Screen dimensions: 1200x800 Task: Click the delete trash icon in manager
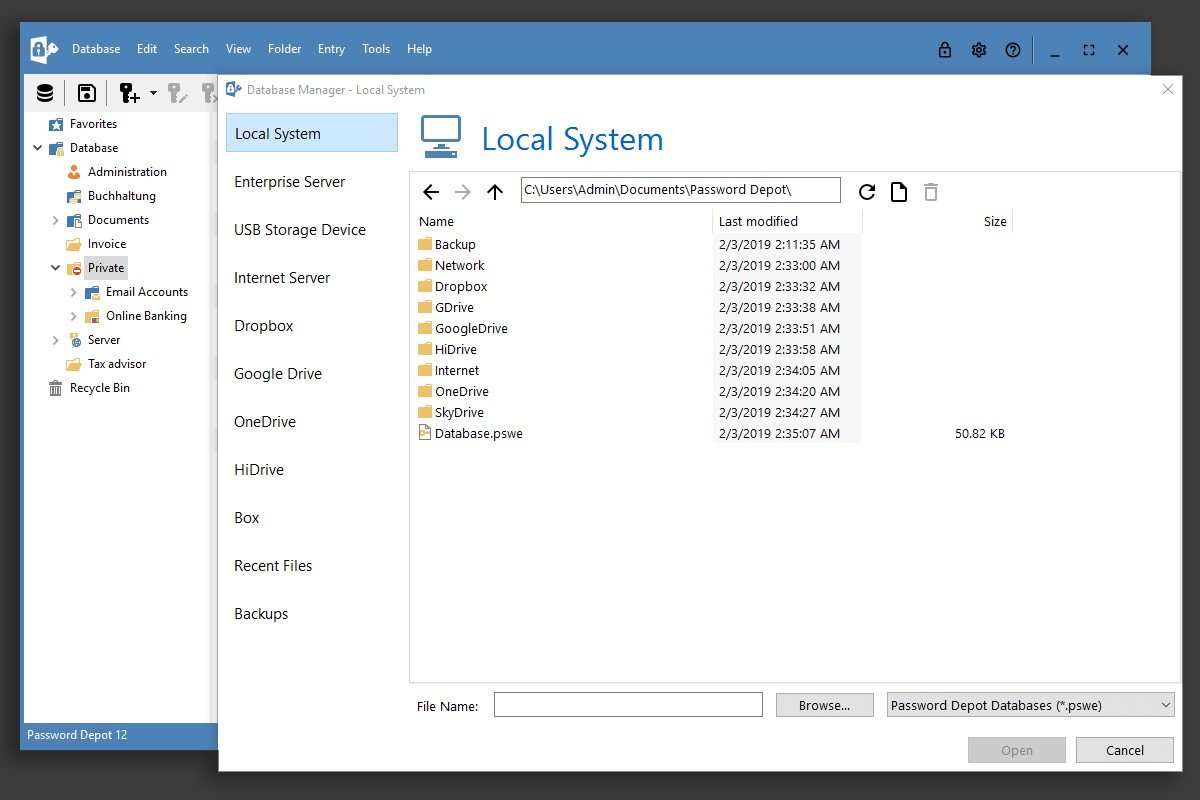tap(931, 192)
